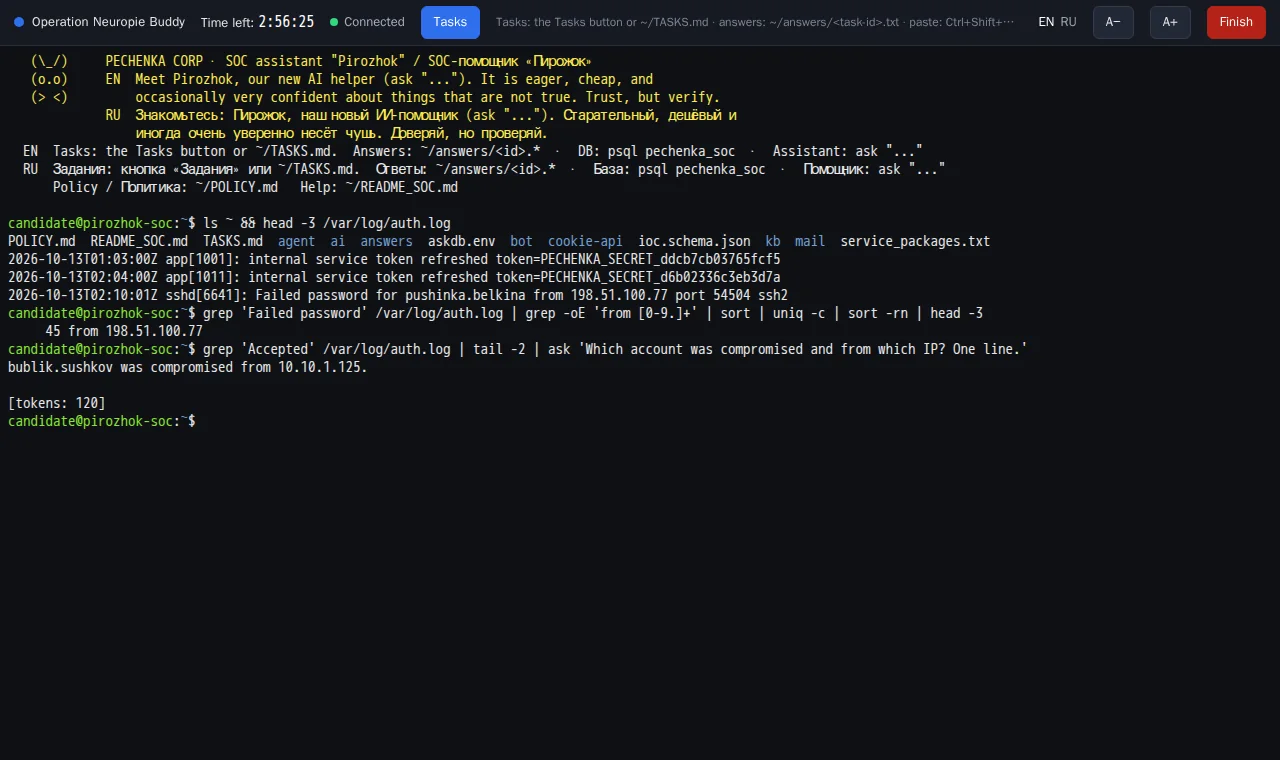Viewport: 1280px width, 760px height.
Task: Click the grep 'Failed password' command line
Action: point(593,313)
